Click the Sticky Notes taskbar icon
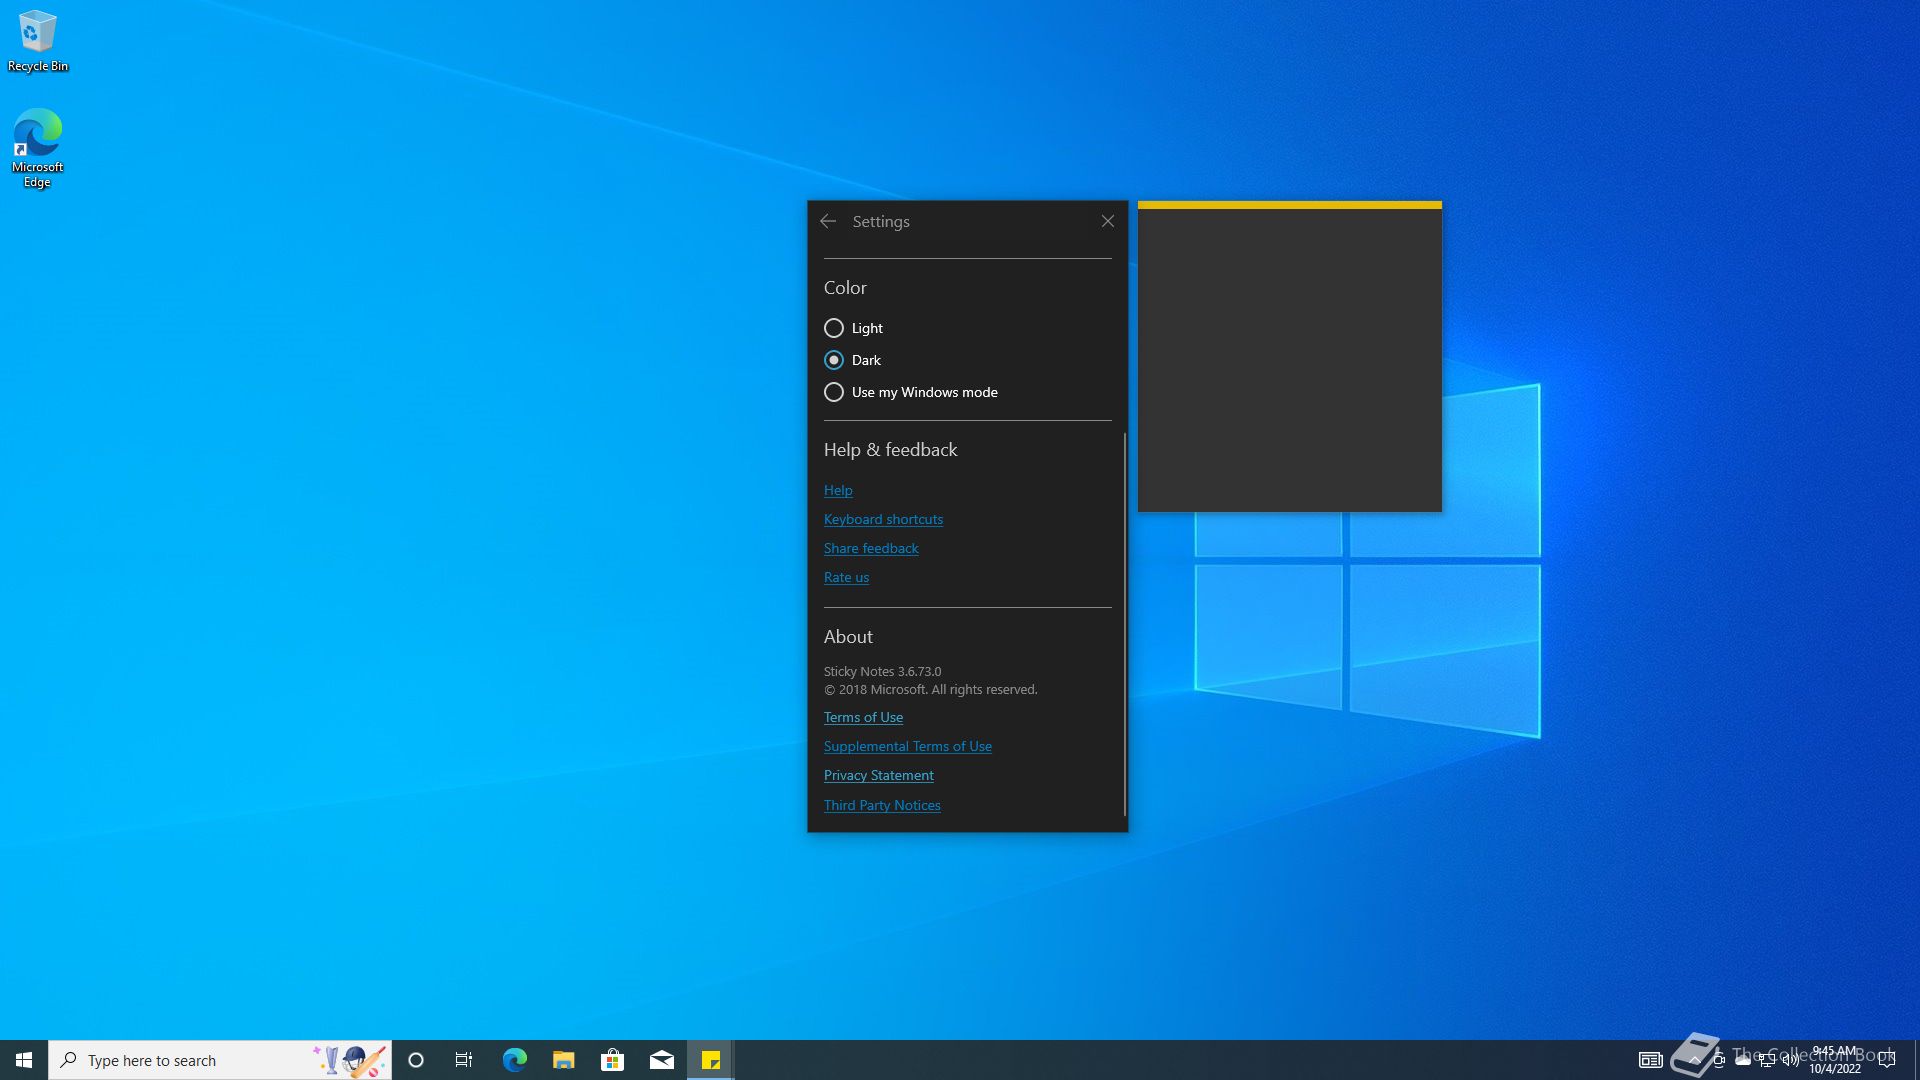The width and height of the screenshot is (1920, 1080). coord(711,1060)
